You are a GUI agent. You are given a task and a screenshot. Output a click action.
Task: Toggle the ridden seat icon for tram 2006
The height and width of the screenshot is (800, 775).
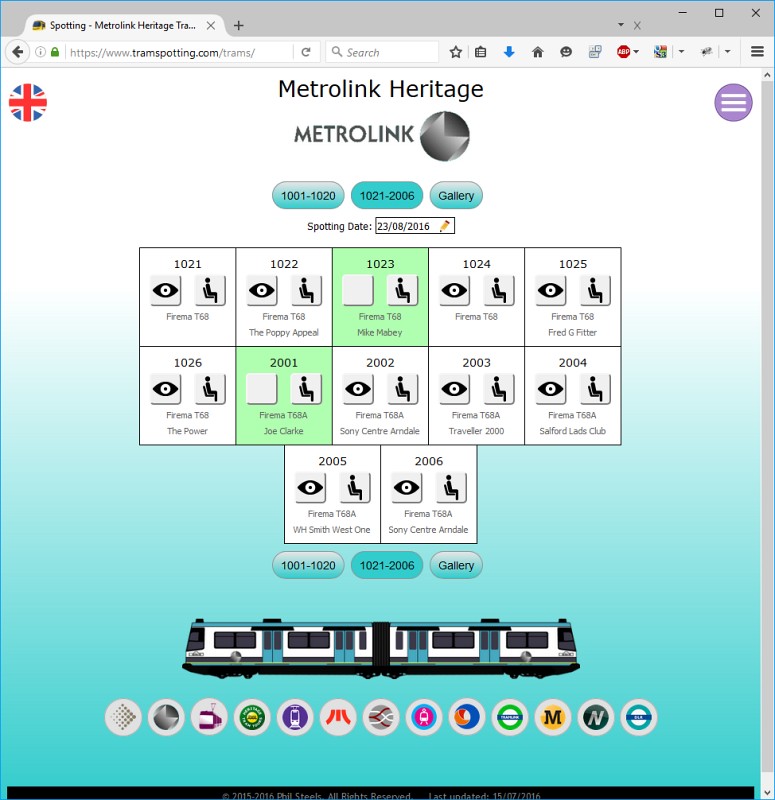coord(451,487)
